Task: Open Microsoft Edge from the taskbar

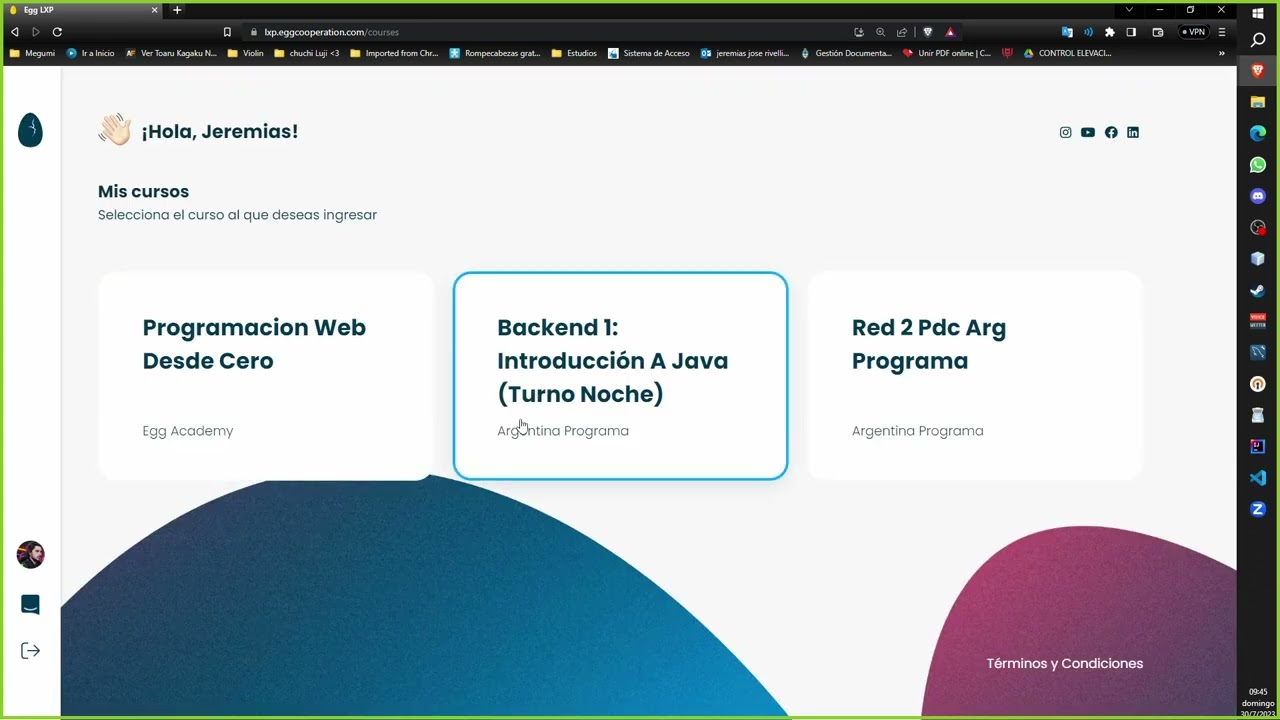Action: coord(1258,133)
